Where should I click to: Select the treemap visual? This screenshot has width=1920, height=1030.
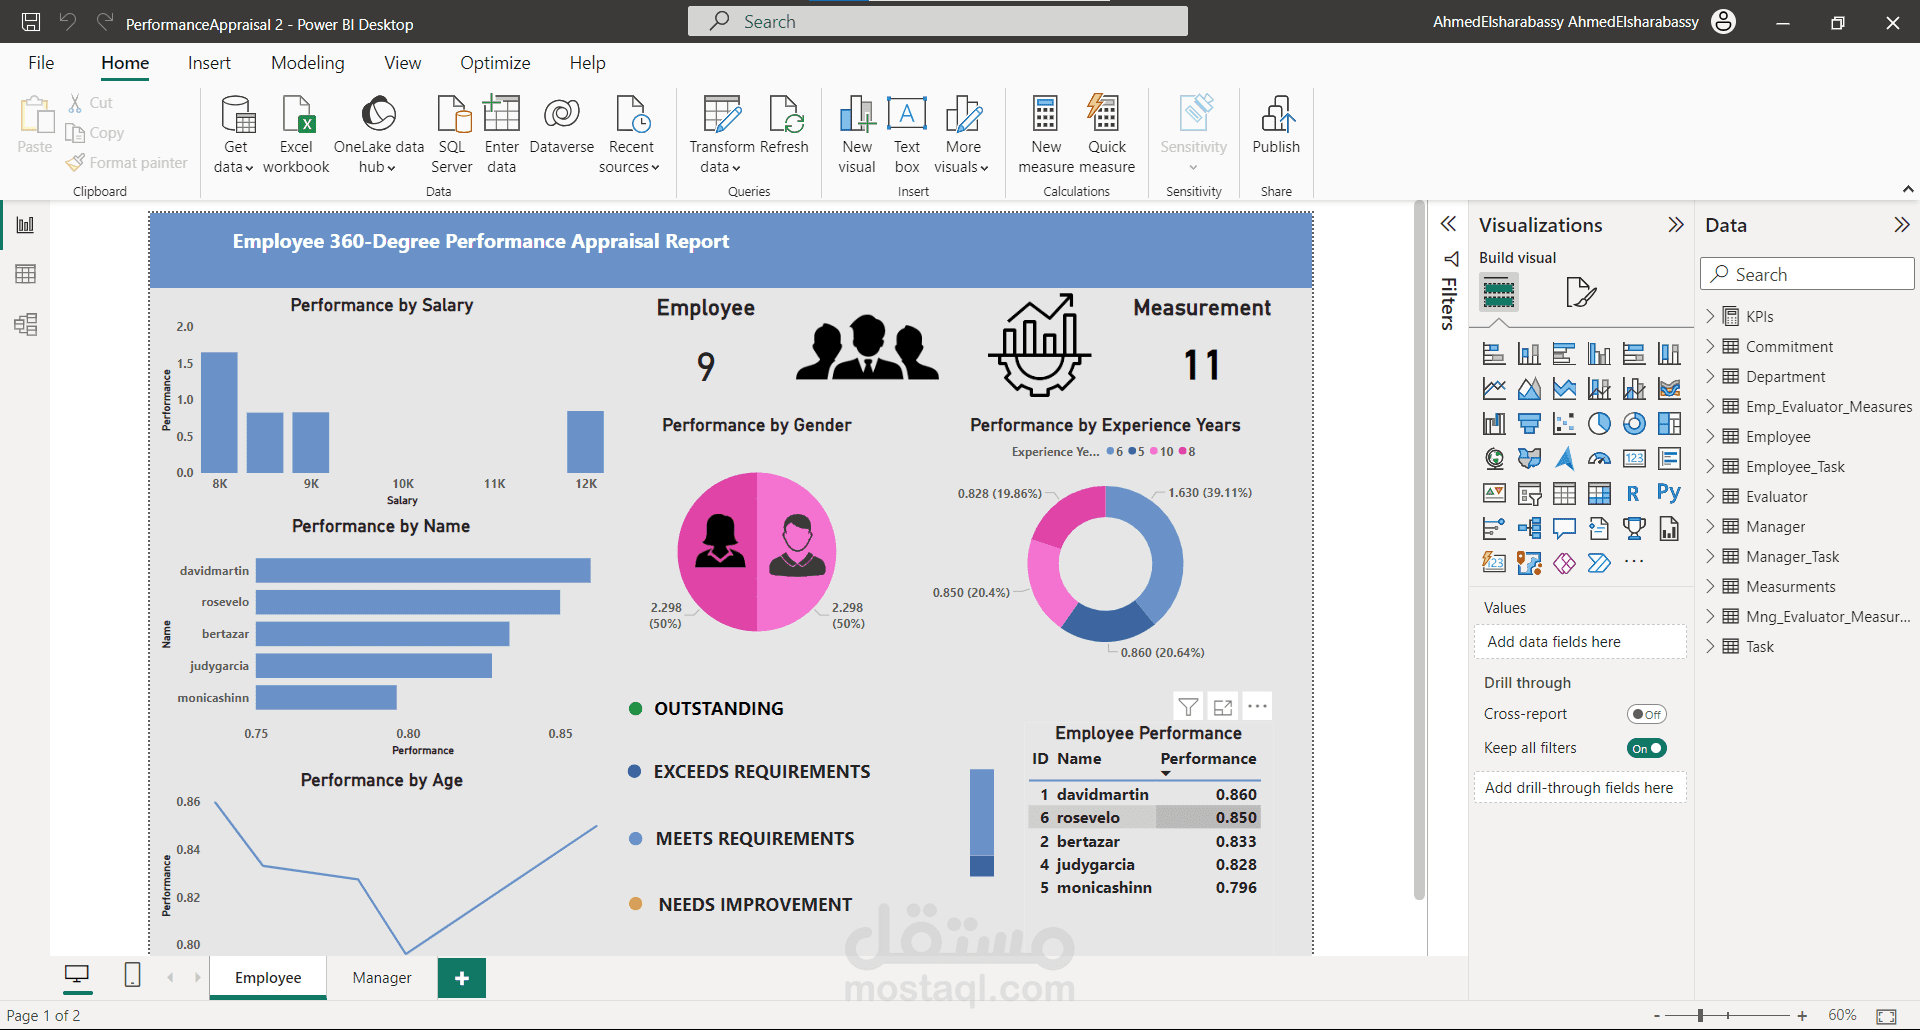(x=1669, y=424)
